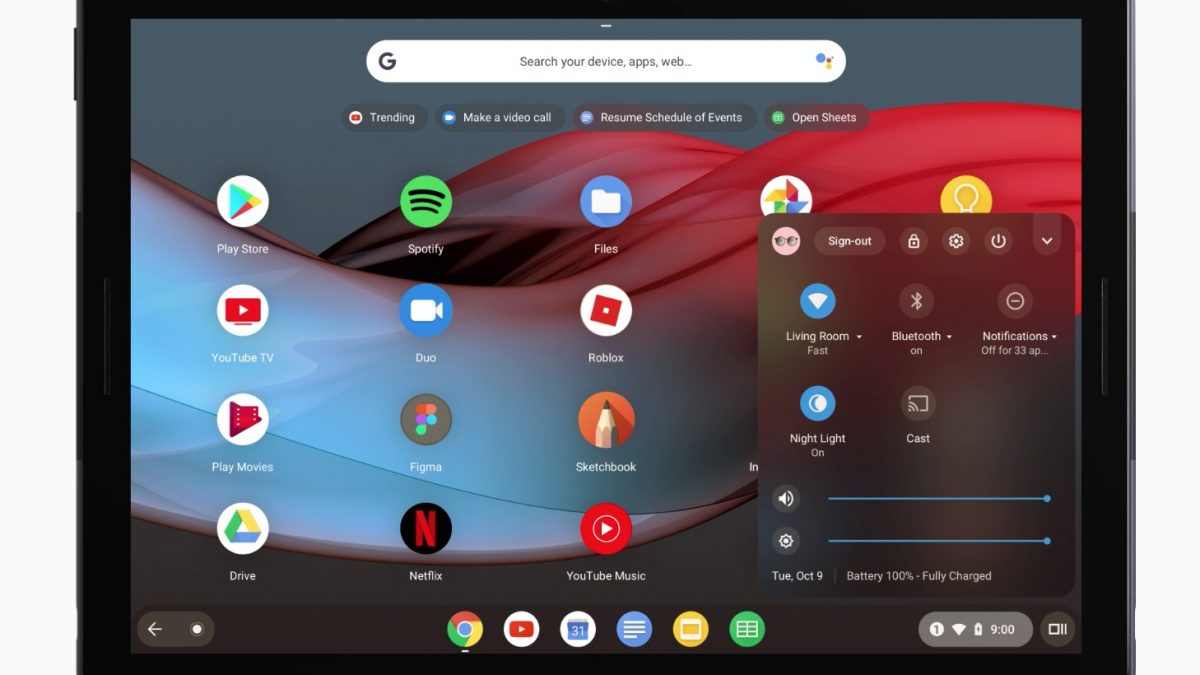Click the Sign-out button
Viewport: 1200px width, 675px height.
[x=849, y=241]
